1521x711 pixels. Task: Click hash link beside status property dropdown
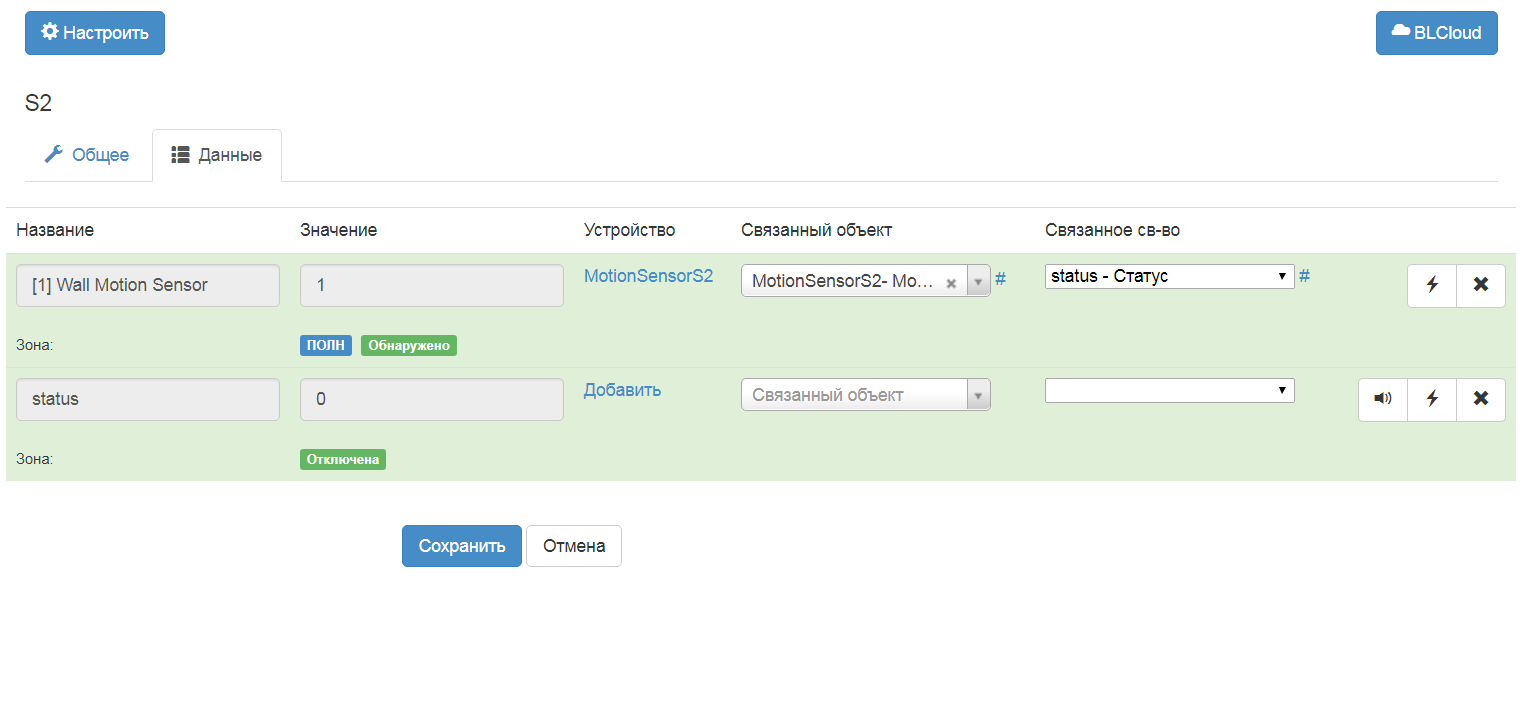[x=1304, y=276]
